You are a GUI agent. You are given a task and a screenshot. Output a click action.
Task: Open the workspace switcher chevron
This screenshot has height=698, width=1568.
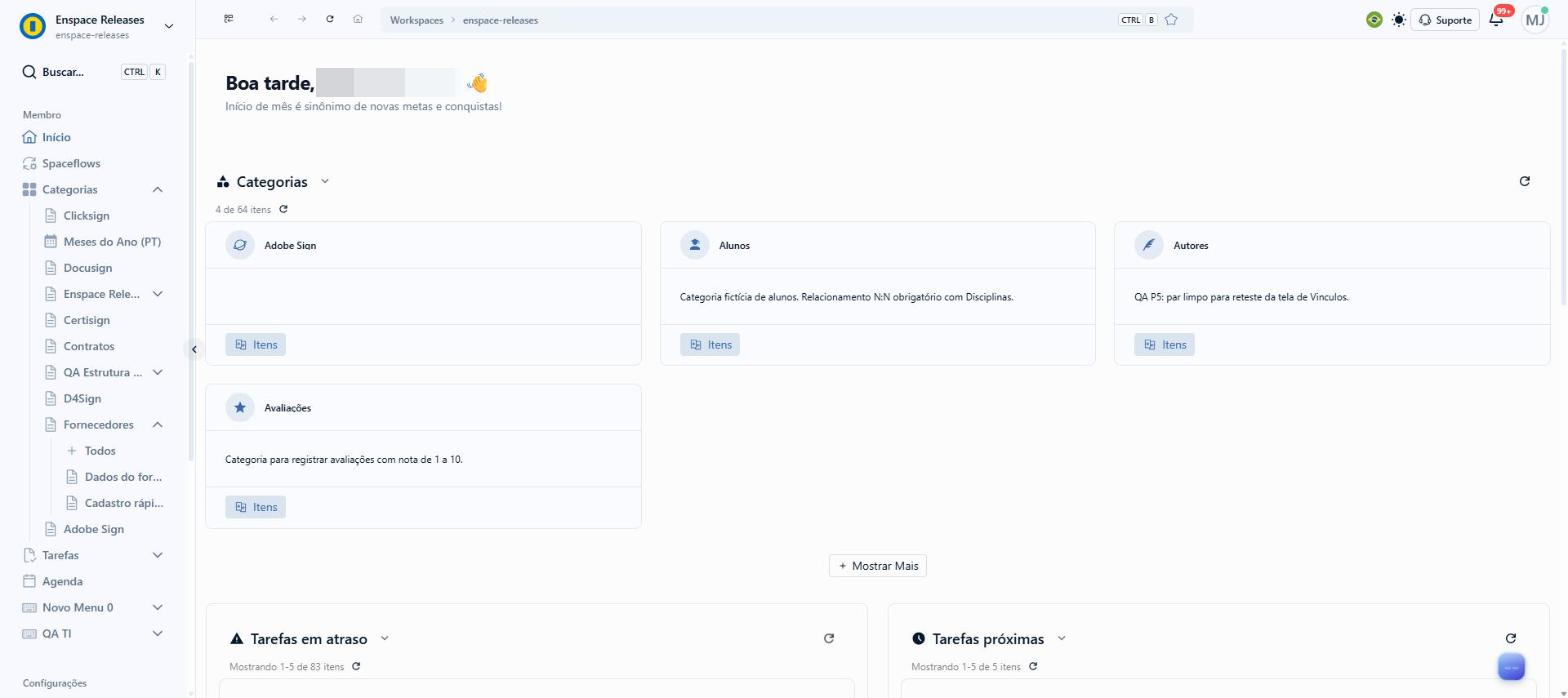(168, 27)
